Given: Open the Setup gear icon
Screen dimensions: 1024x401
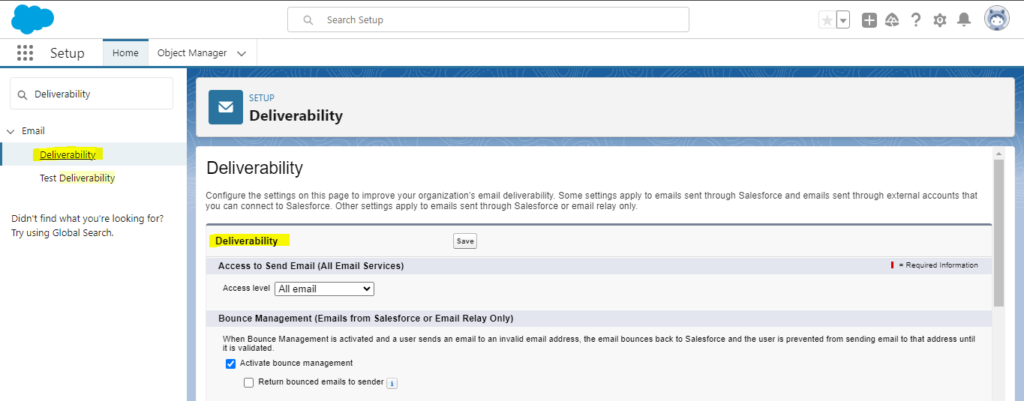Looking at the screenshot, I should [x=939, y=20].
